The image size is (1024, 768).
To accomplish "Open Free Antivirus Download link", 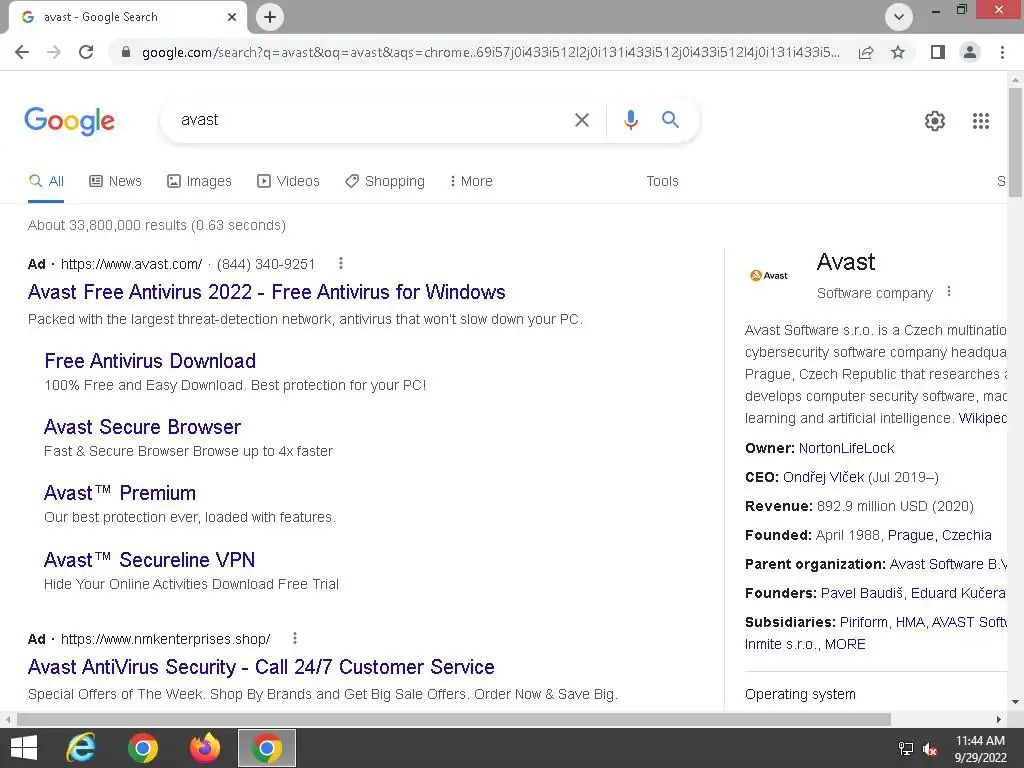I will pyautogui.click(x=150, y=361).
